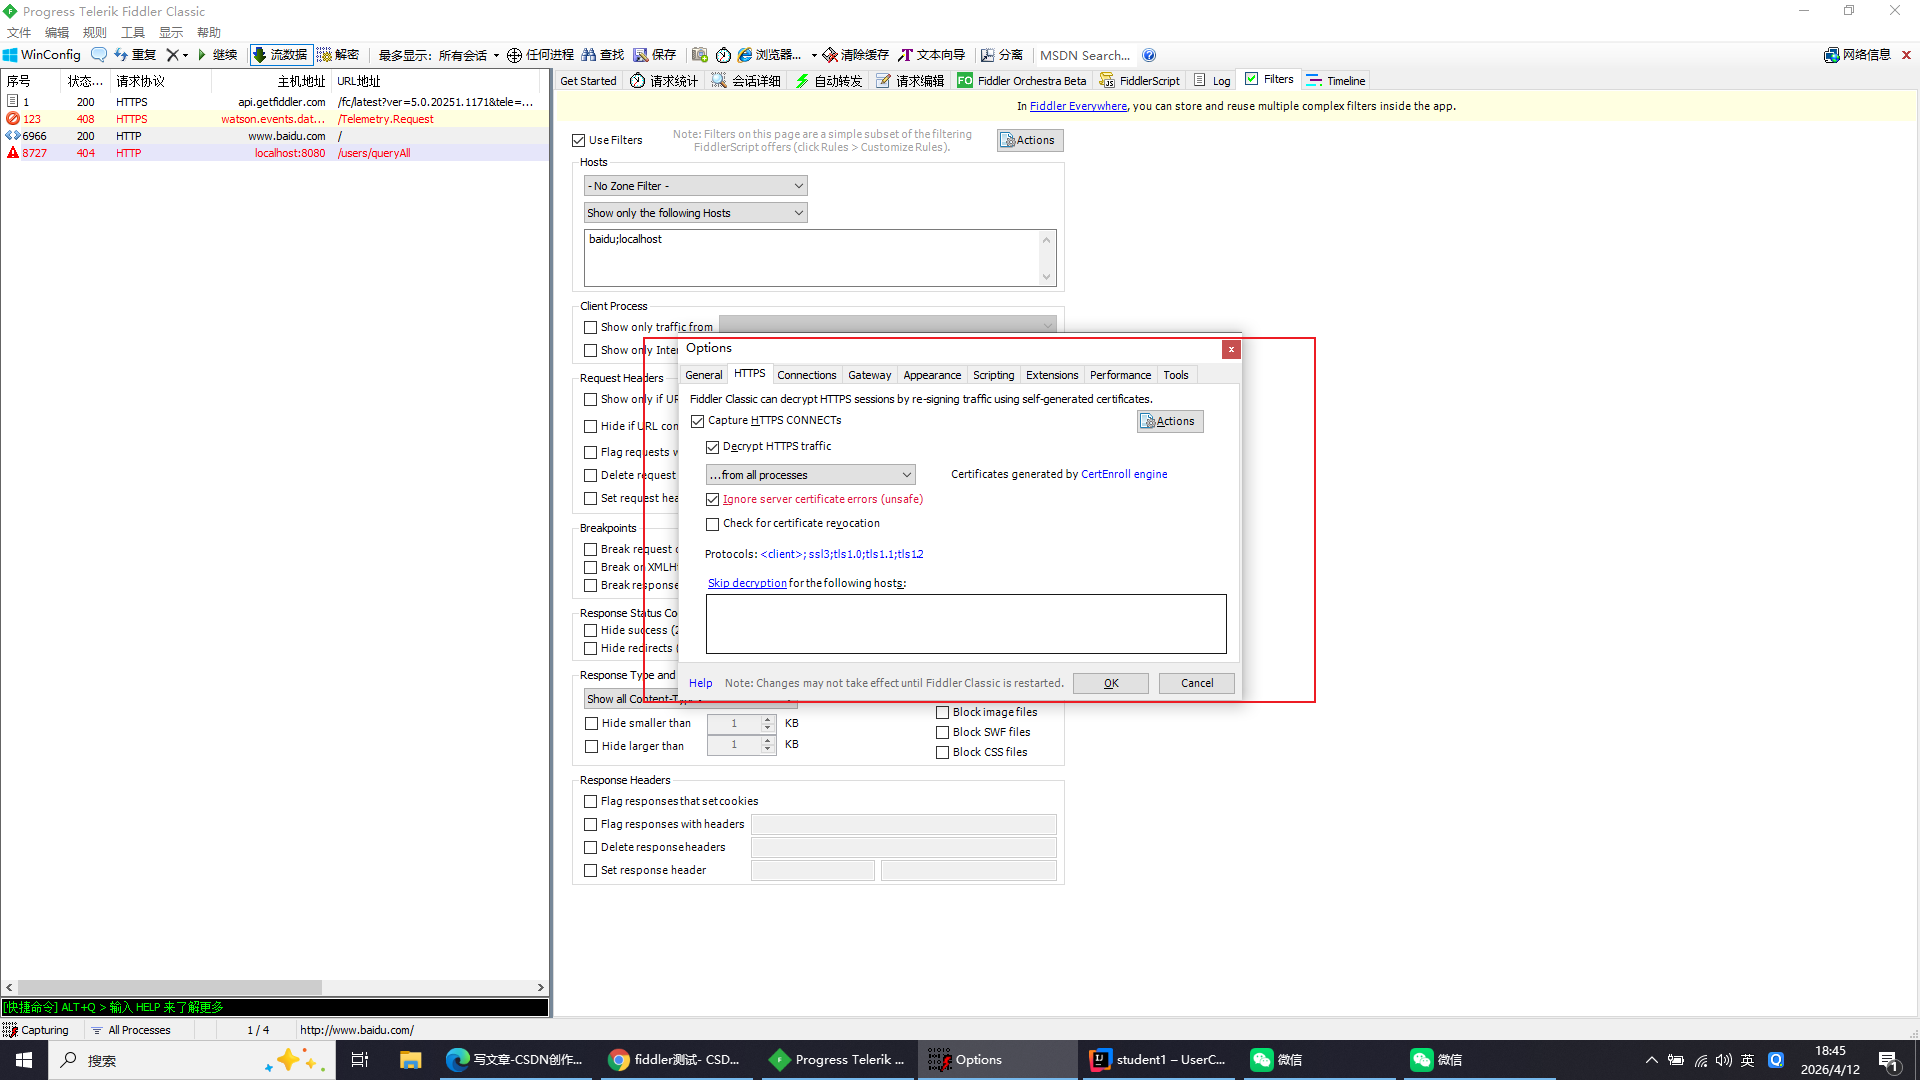The width and height of the screenshot is (1920, 1080).
Task: Click the skip-decryption hosts text box
Action: click(x=965, y=624)
